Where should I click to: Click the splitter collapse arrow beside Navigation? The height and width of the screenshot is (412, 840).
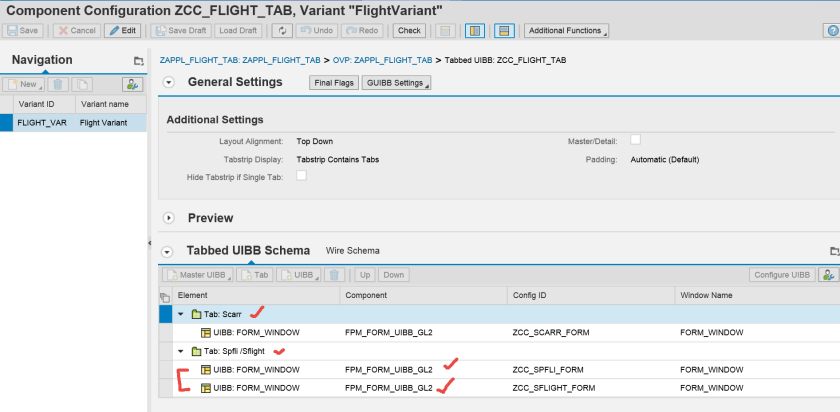point(149,243)
